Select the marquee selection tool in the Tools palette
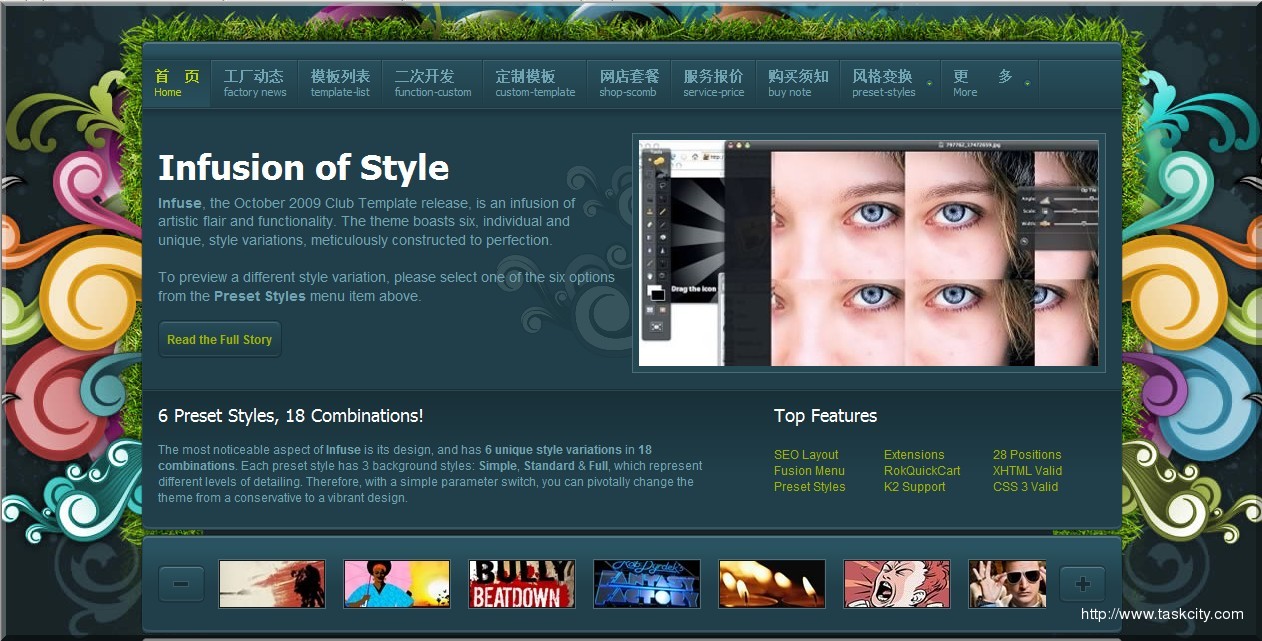1262x641 pixels. coord(649,174)
